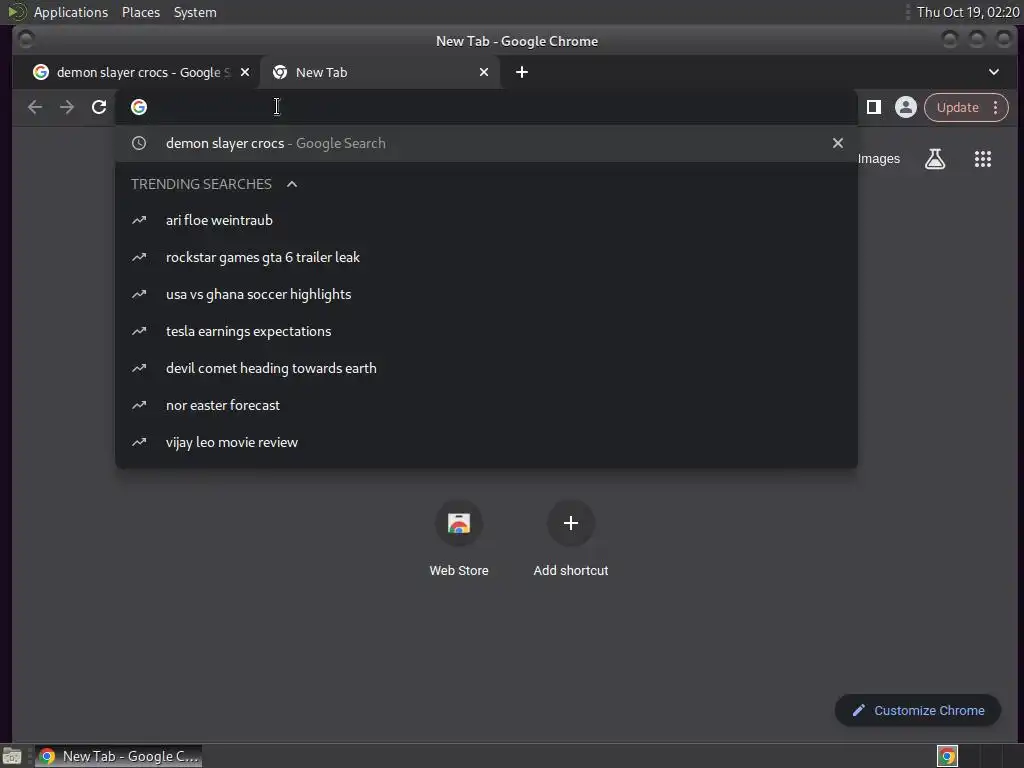Select vijay leo movie review suggestion
Viewport: 1024px width, 768px height.
pos(486,442)
